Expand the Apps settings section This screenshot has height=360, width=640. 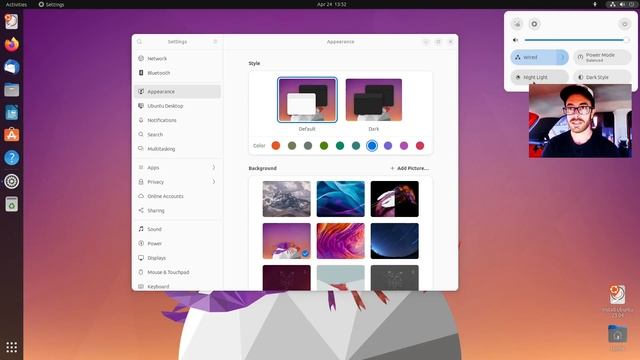point(177,167)
